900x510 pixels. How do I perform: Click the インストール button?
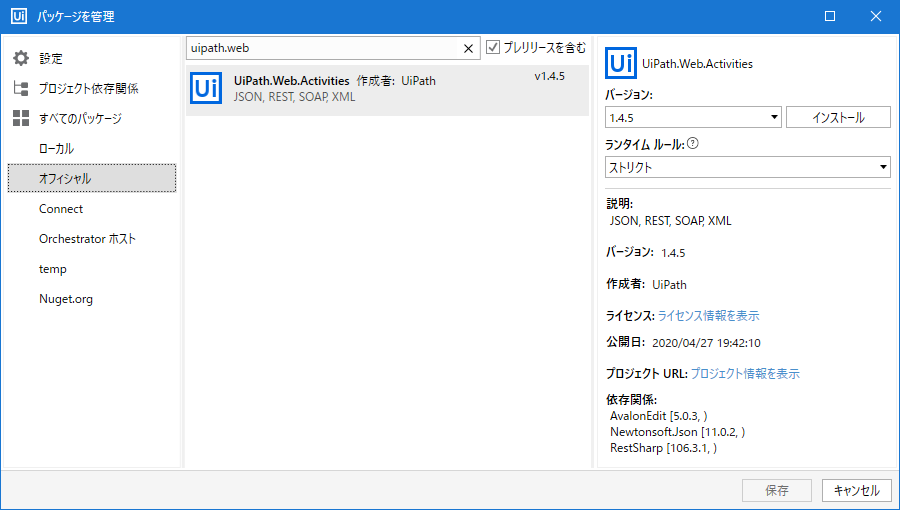(838, 118)
